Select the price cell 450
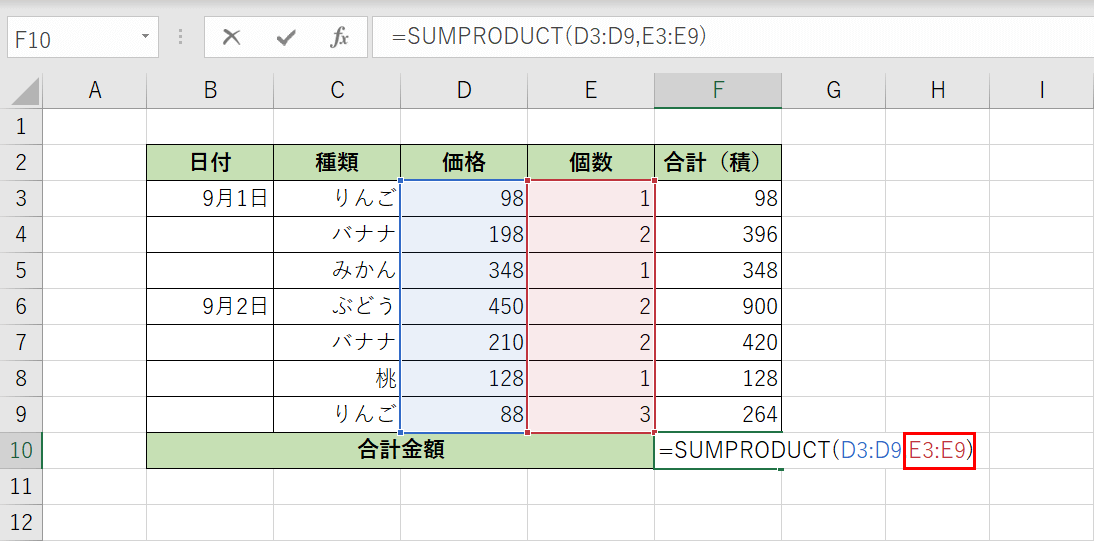Image resolution: width=1094 pixels, height=541 pixels. tap(464, 306)
